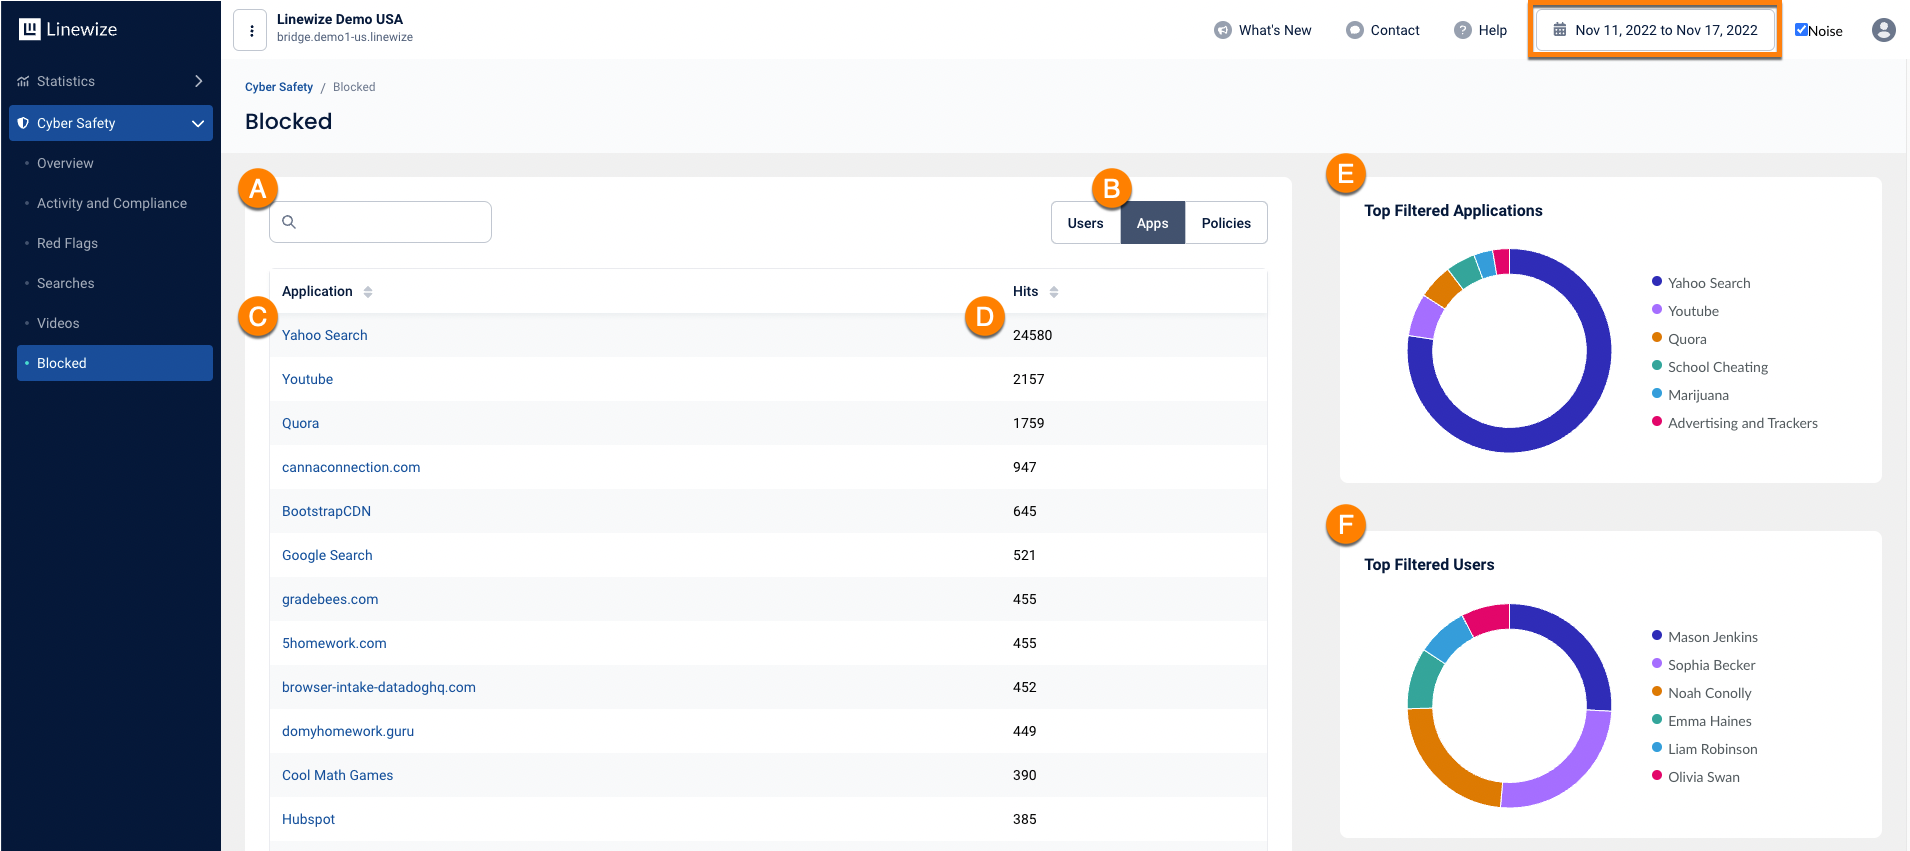1910x851 pixels.
Task: Open BootstrapCDN link
Action: click(326, 511)
